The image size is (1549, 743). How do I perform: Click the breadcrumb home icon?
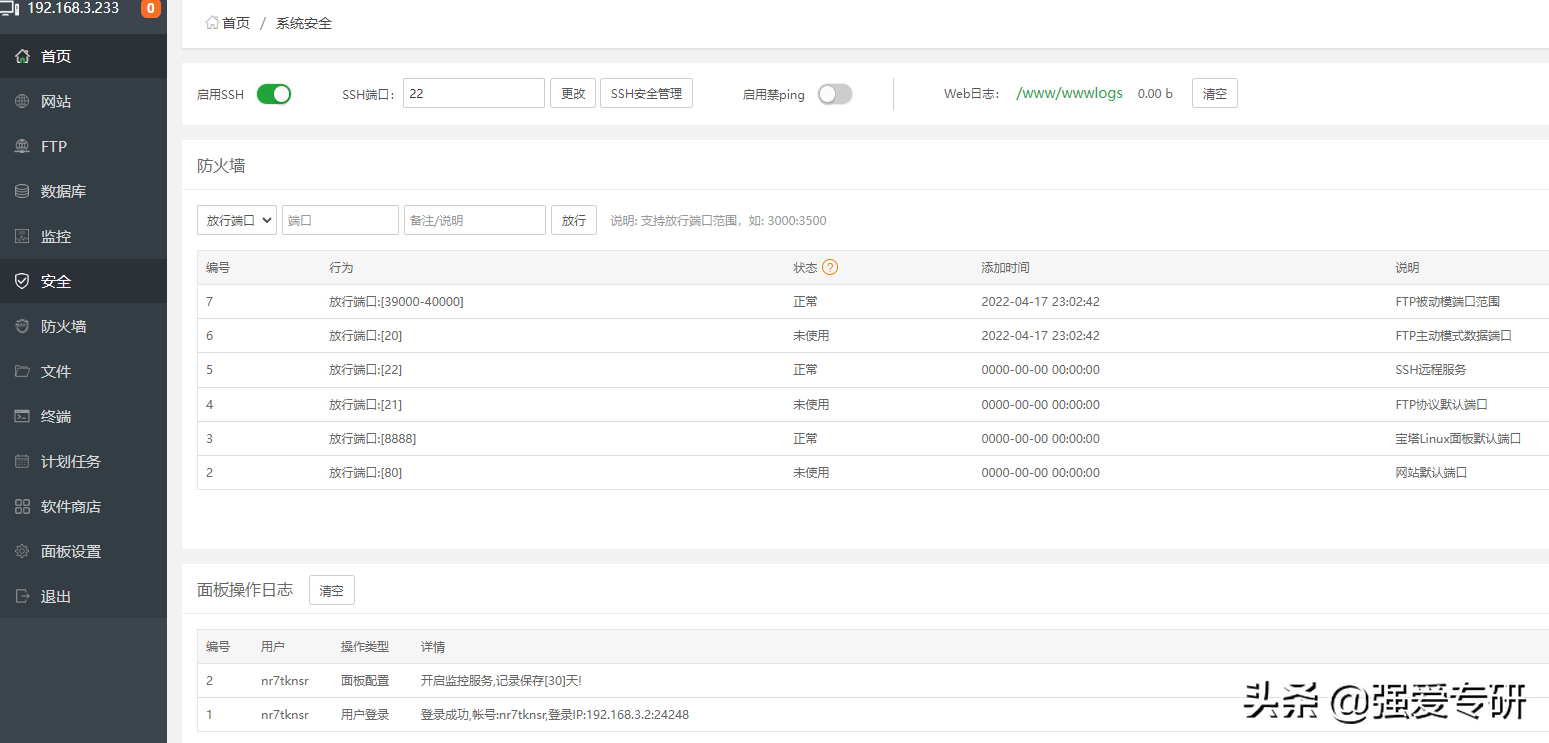coord(212,22)
